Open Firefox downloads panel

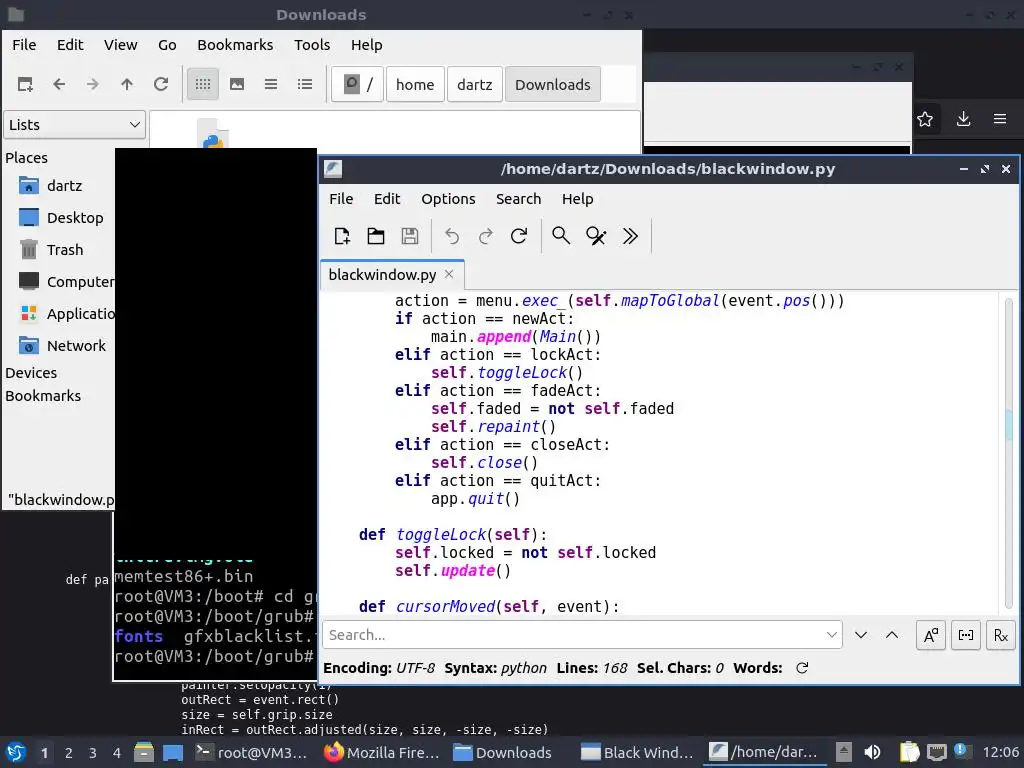pos(963,120)
